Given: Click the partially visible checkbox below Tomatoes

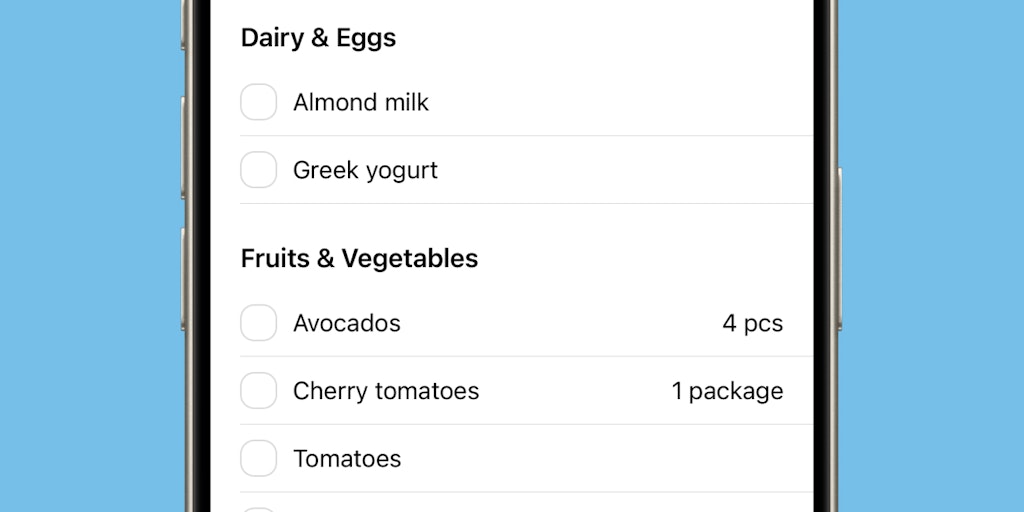Looking at the screenshot, I should click(259, 509).
